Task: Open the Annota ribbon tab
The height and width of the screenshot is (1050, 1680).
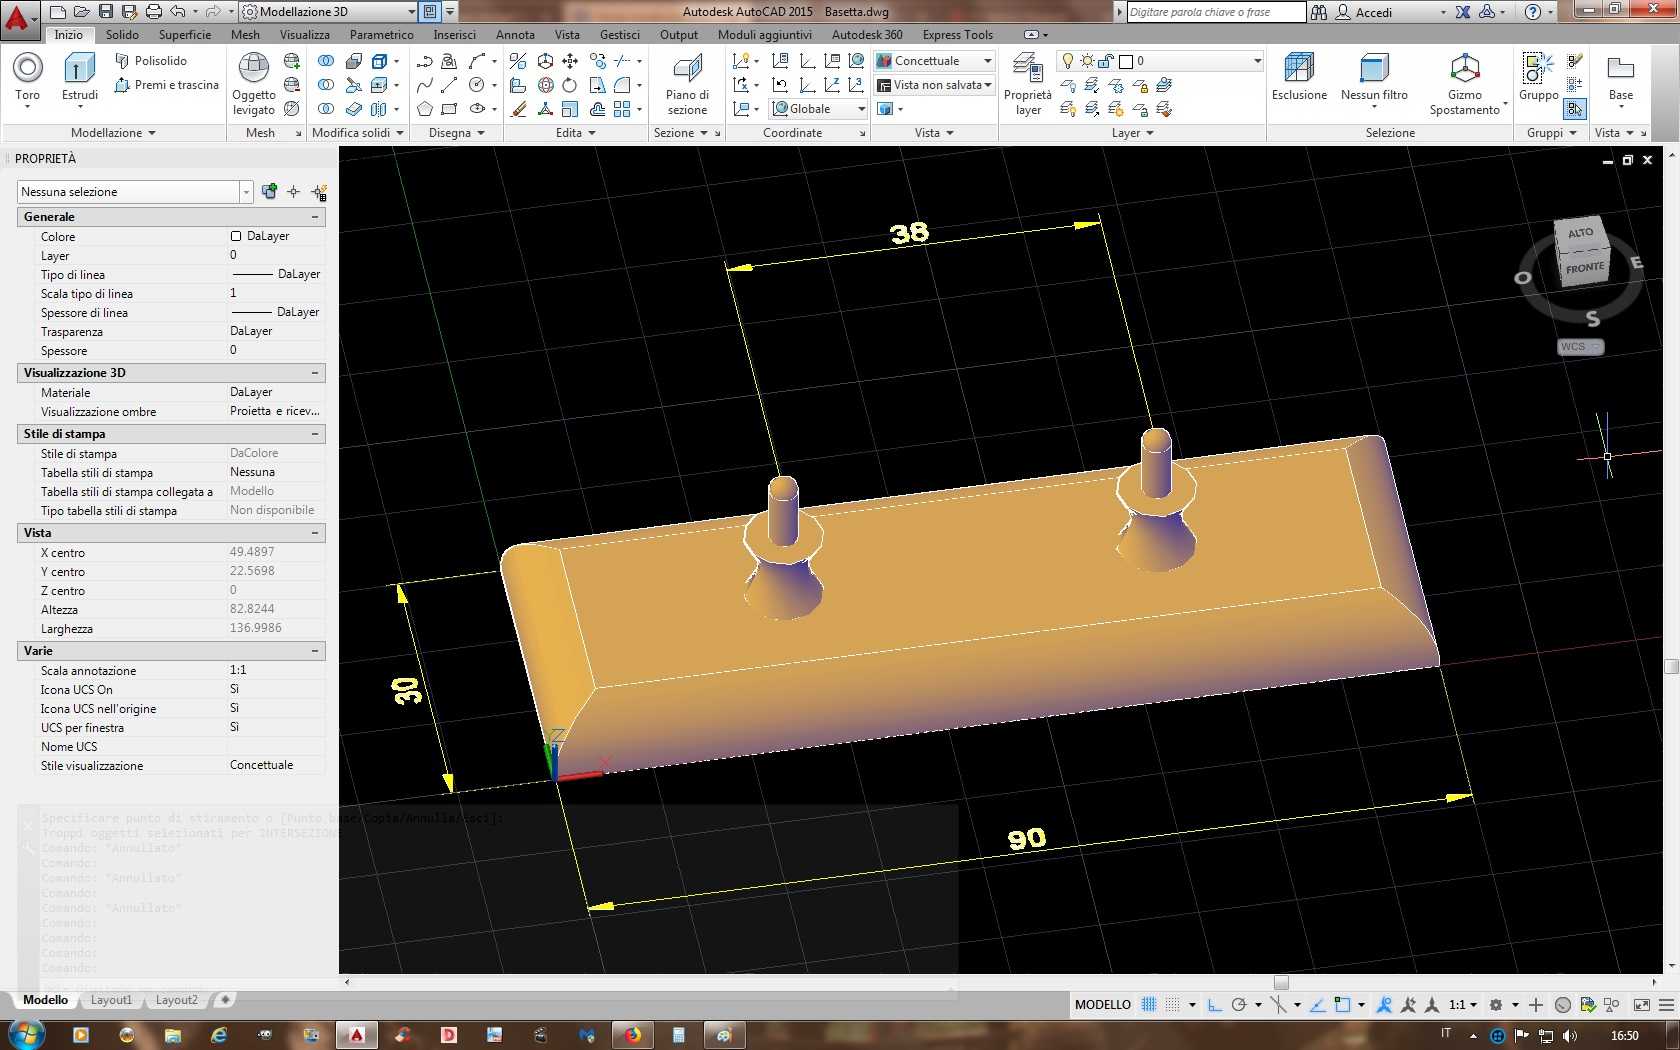Action: (x=515, y=35)
